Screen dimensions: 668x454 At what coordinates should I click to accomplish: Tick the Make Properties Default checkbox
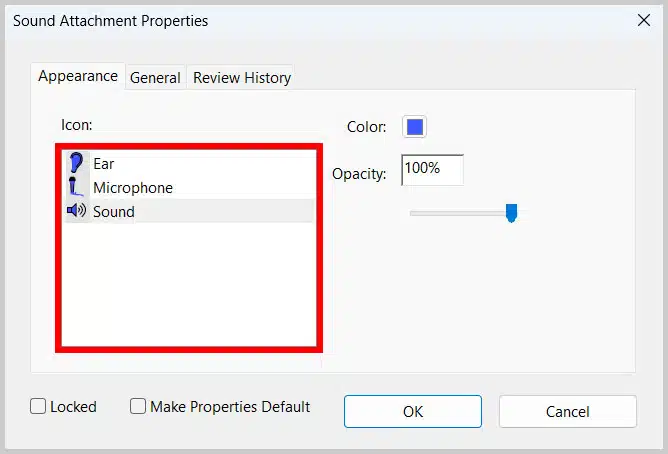click(x=139, y=407)
